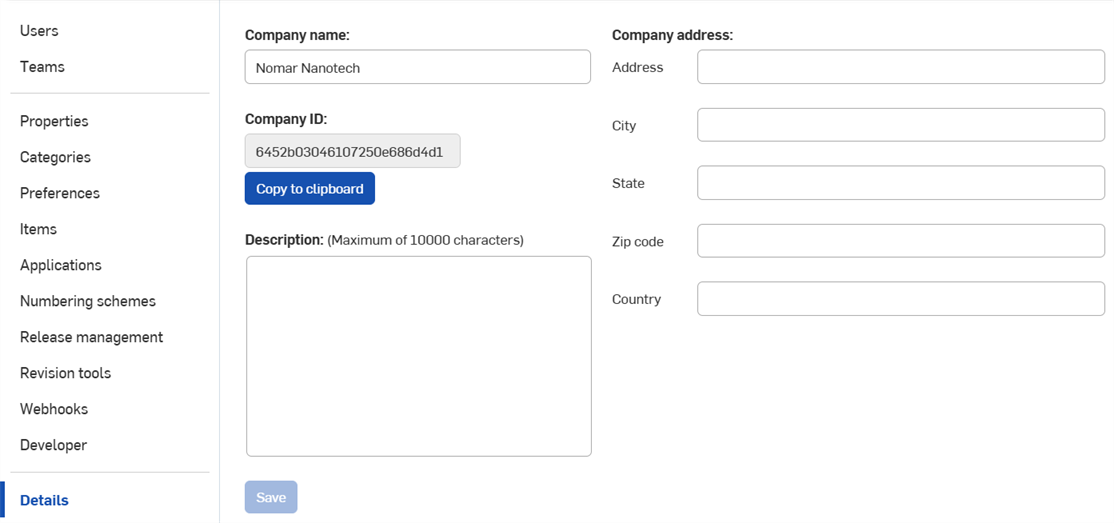
Task: Focus the Description text area
Action: [x=418, y=356]
